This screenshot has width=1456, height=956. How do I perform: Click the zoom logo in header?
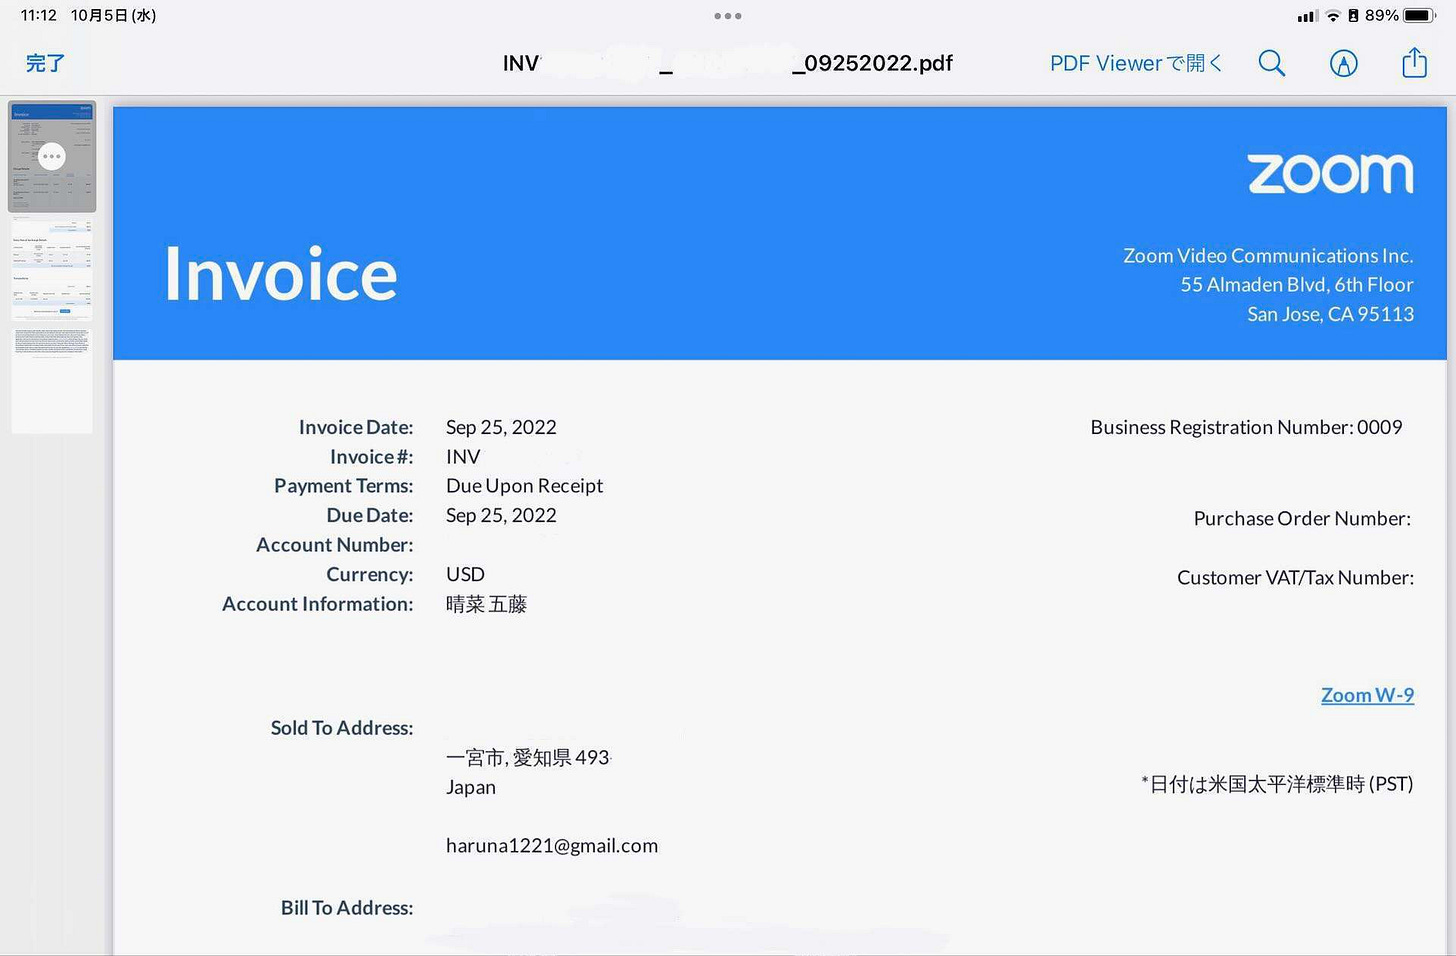pos(1330,174)
